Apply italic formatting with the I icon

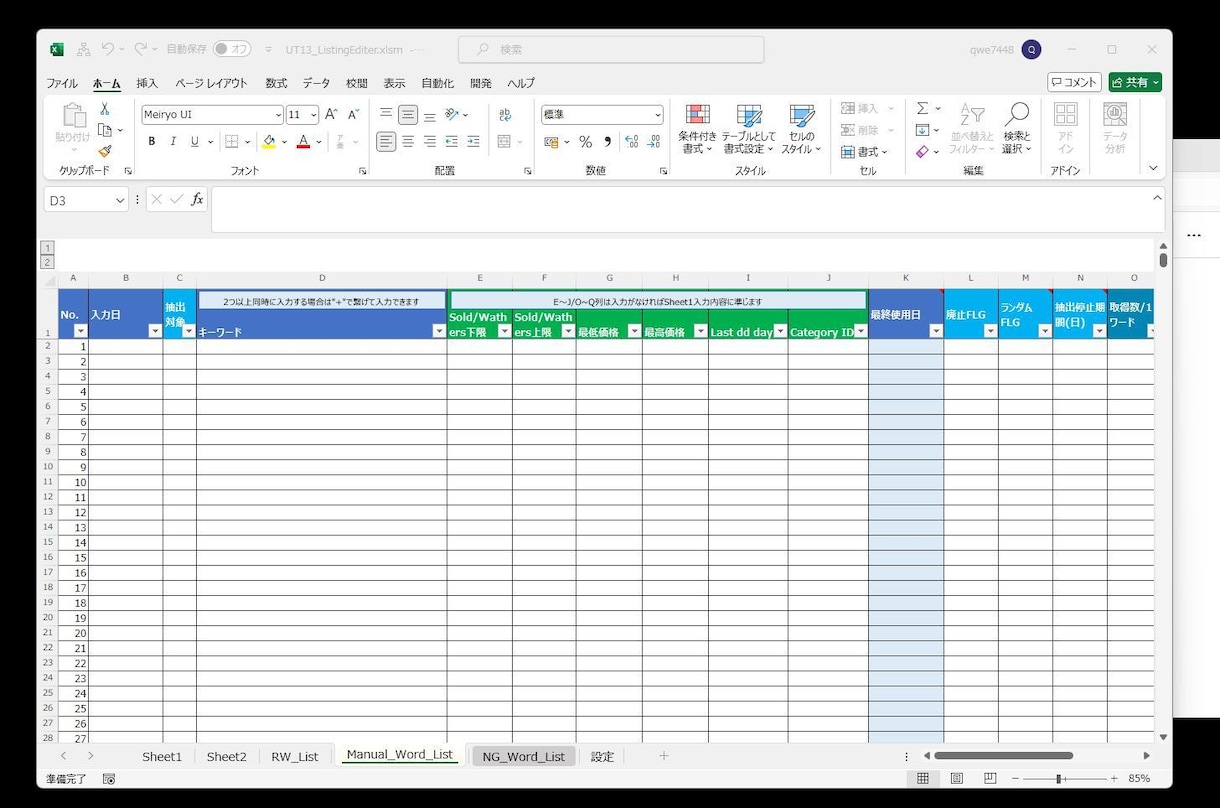(173, 142)
